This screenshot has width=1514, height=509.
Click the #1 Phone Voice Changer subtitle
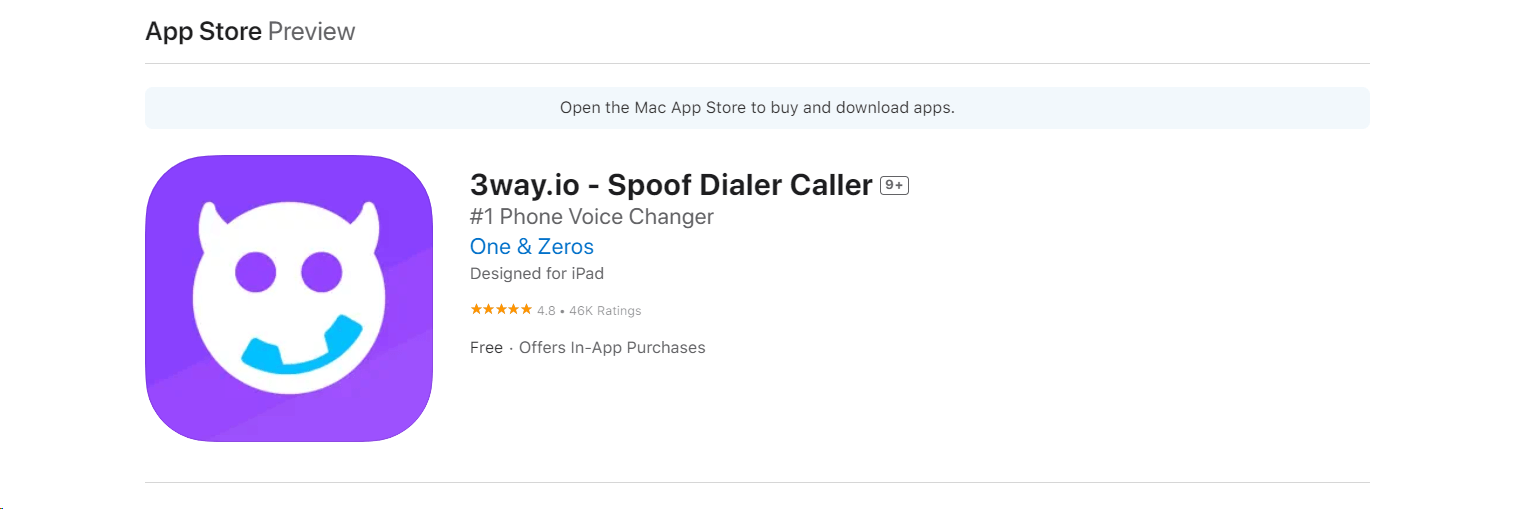592,216
